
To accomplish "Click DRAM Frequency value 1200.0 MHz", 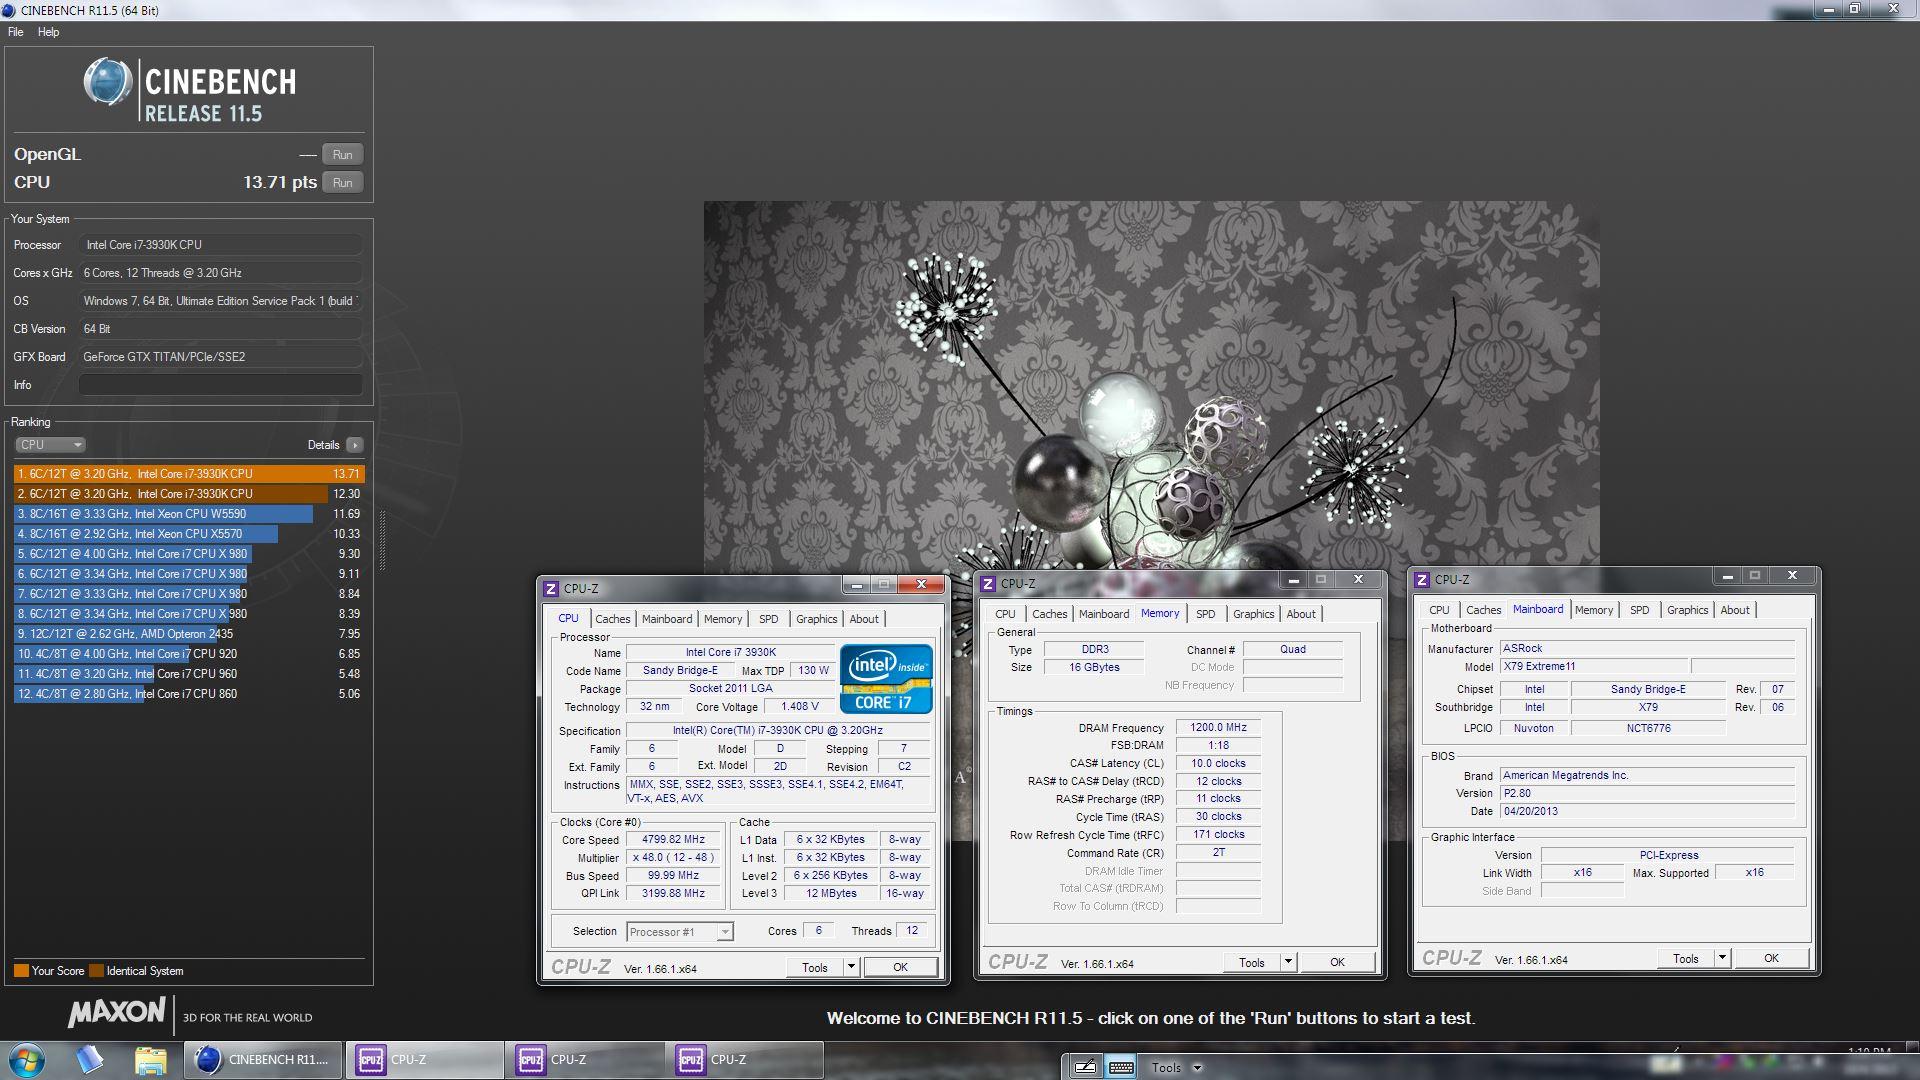I will click(x=1218, y=728).
